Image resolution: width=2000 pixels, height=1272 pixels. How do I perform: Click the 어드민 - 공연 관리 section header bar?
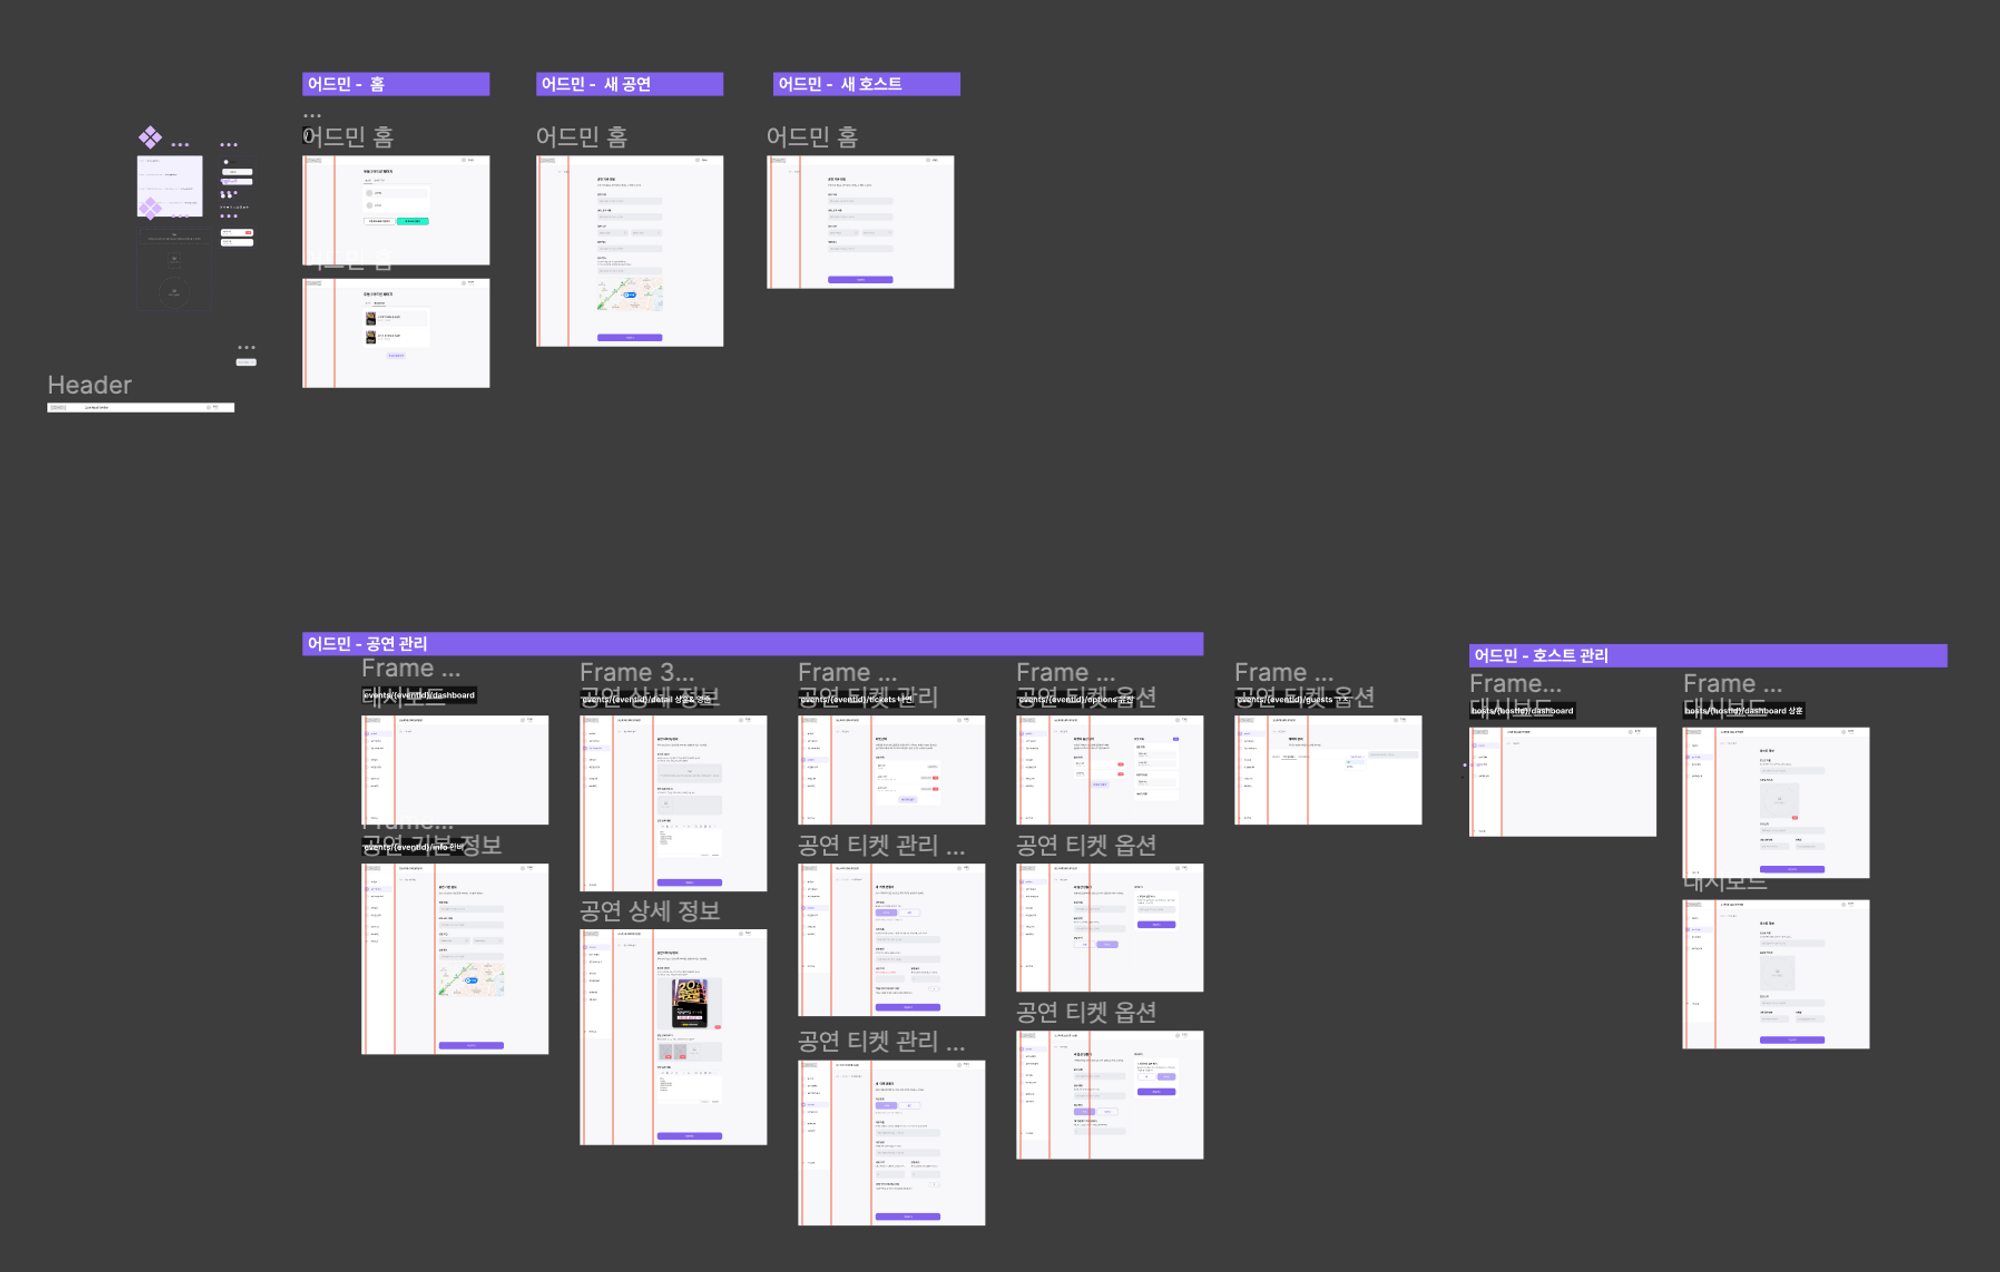pos(752,643)
